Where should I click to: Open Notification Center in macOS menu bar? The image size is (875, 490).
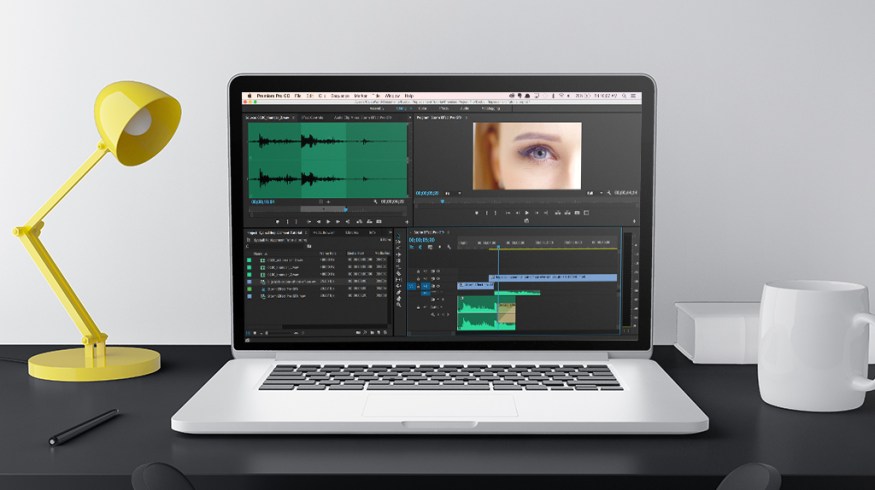[x=633, y=96]
